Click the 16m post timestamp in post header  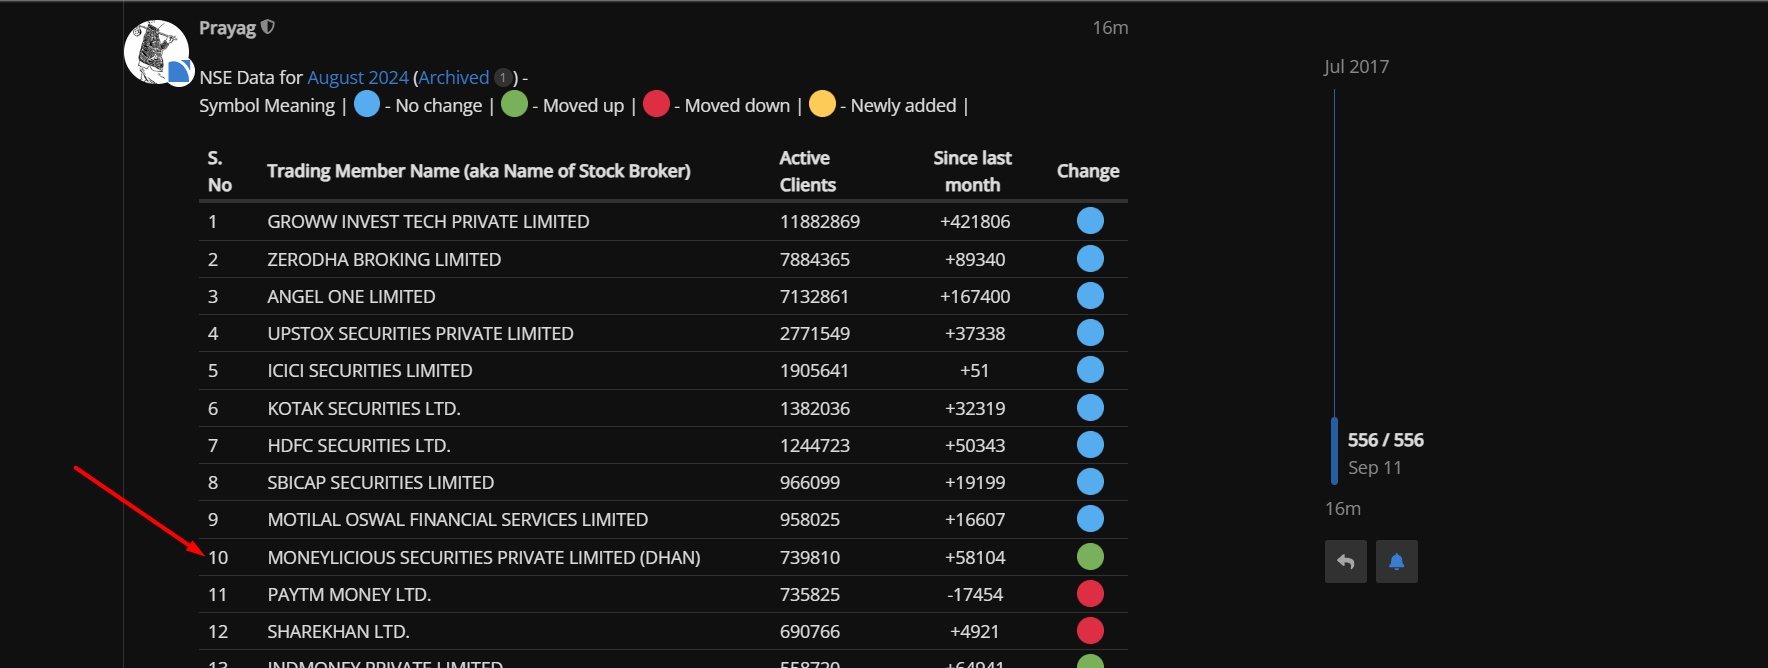(x=1110, y=28)
